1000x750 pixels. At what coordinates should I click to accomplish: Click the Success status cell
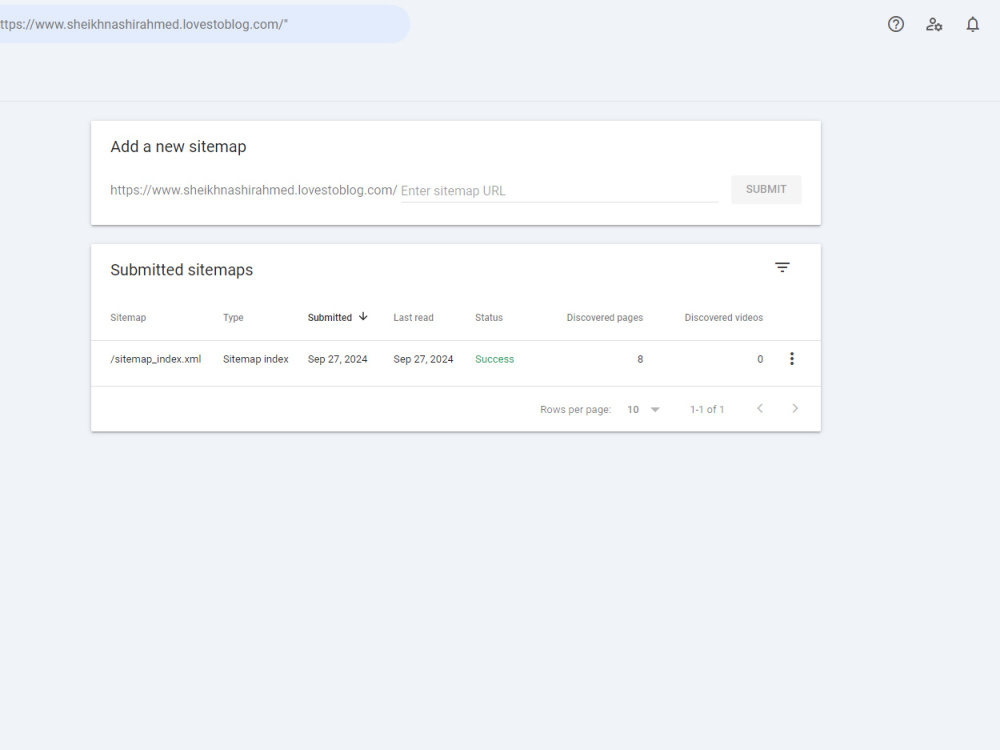click(494, 359)
